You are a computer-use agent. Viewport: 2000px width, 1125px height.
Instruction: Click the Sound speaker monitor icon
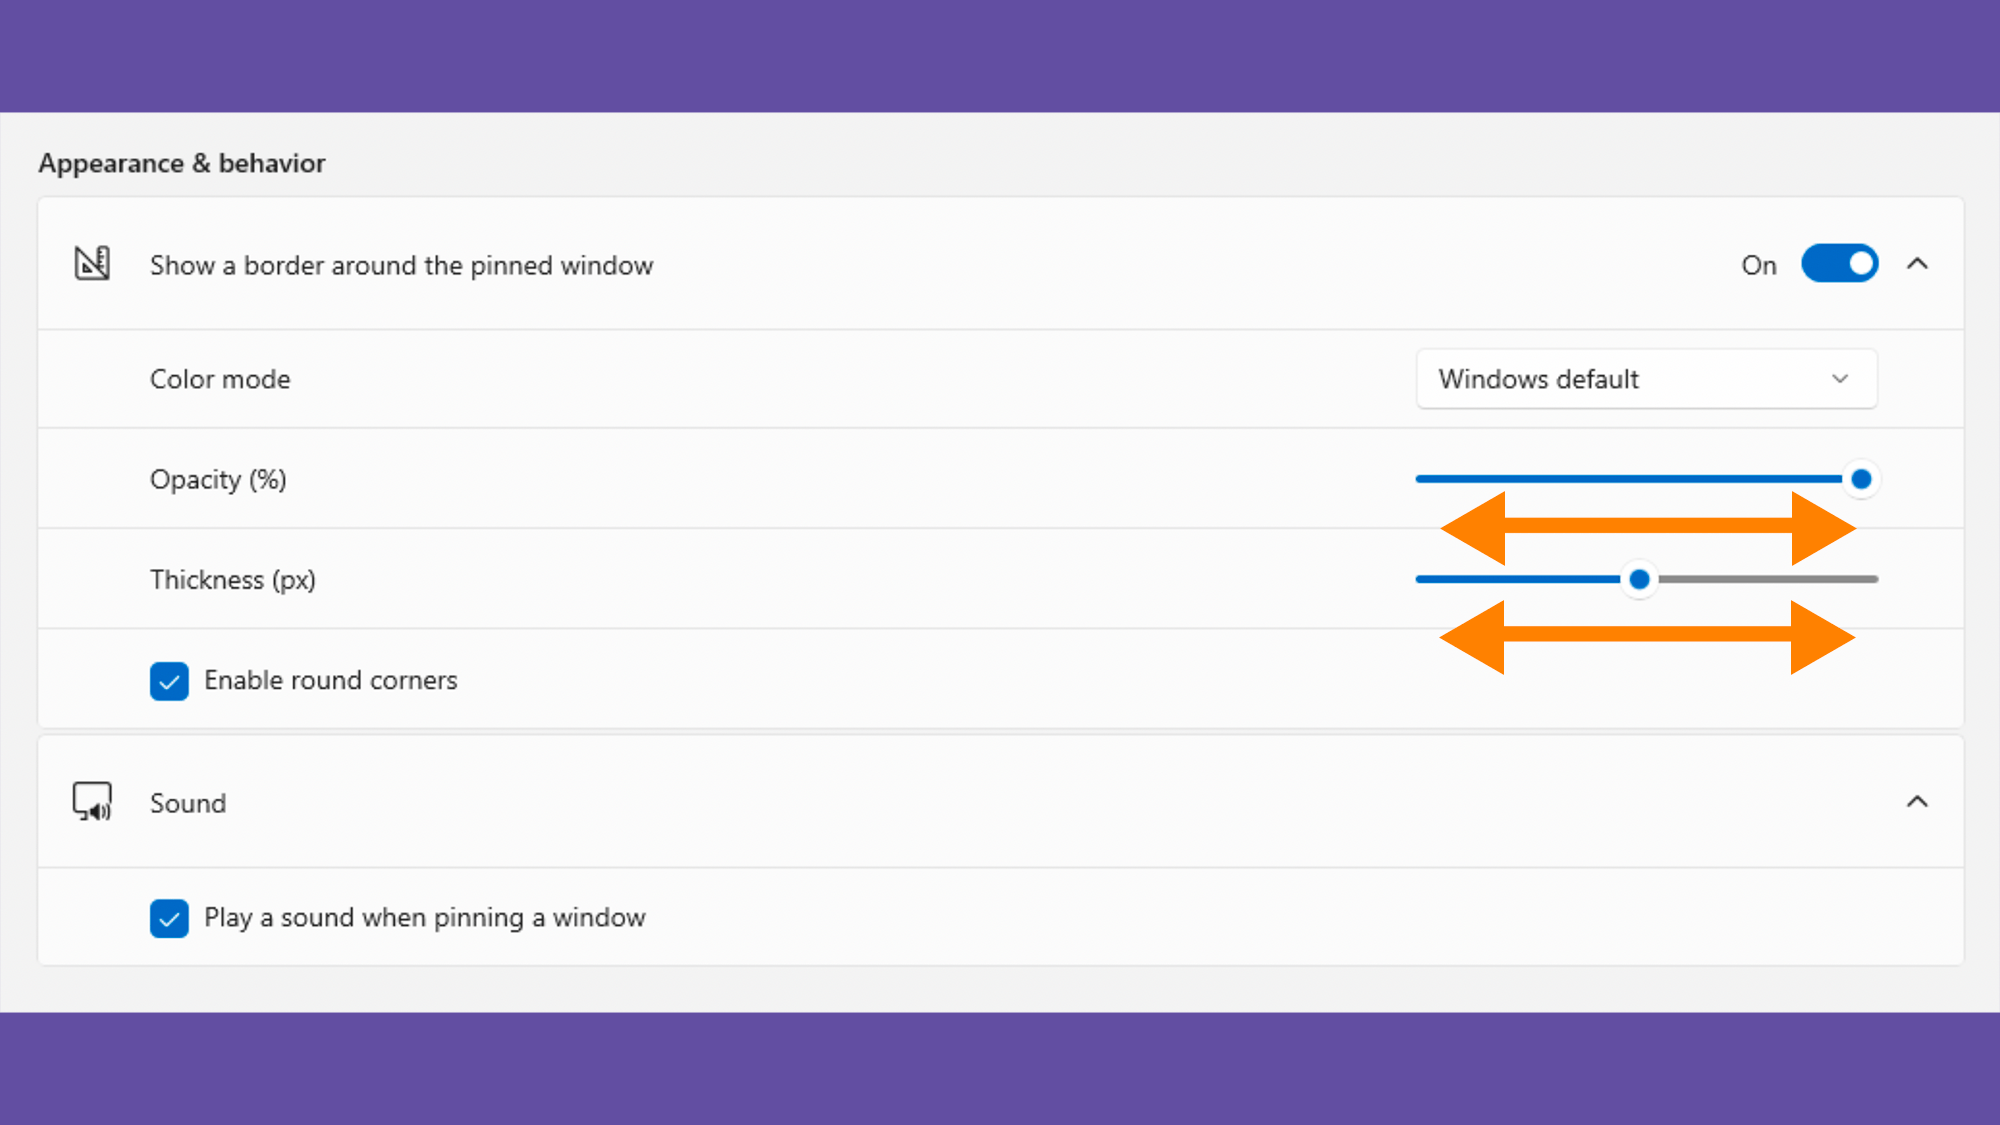(92, 802)
